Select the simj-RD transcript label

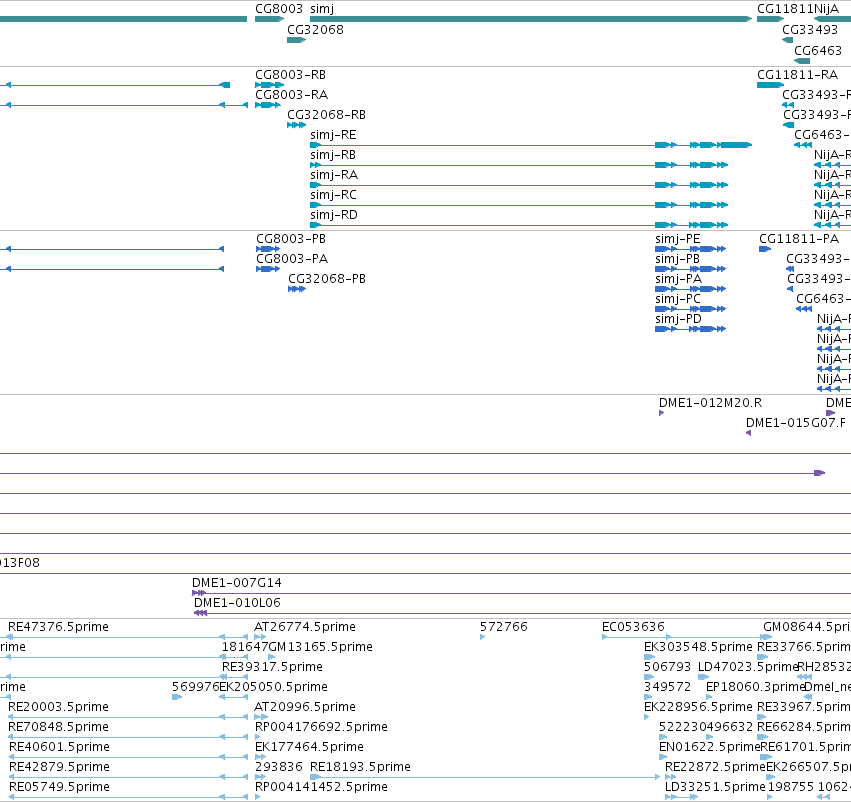pos(334,215)
